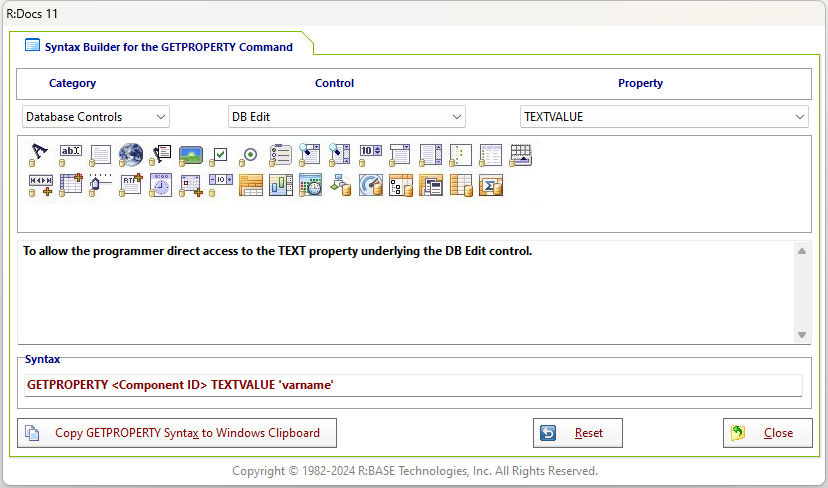The height and width of the screenshot is (488, 828).
Task: Select the DB chart control icon
Action: tap(281, 185)
